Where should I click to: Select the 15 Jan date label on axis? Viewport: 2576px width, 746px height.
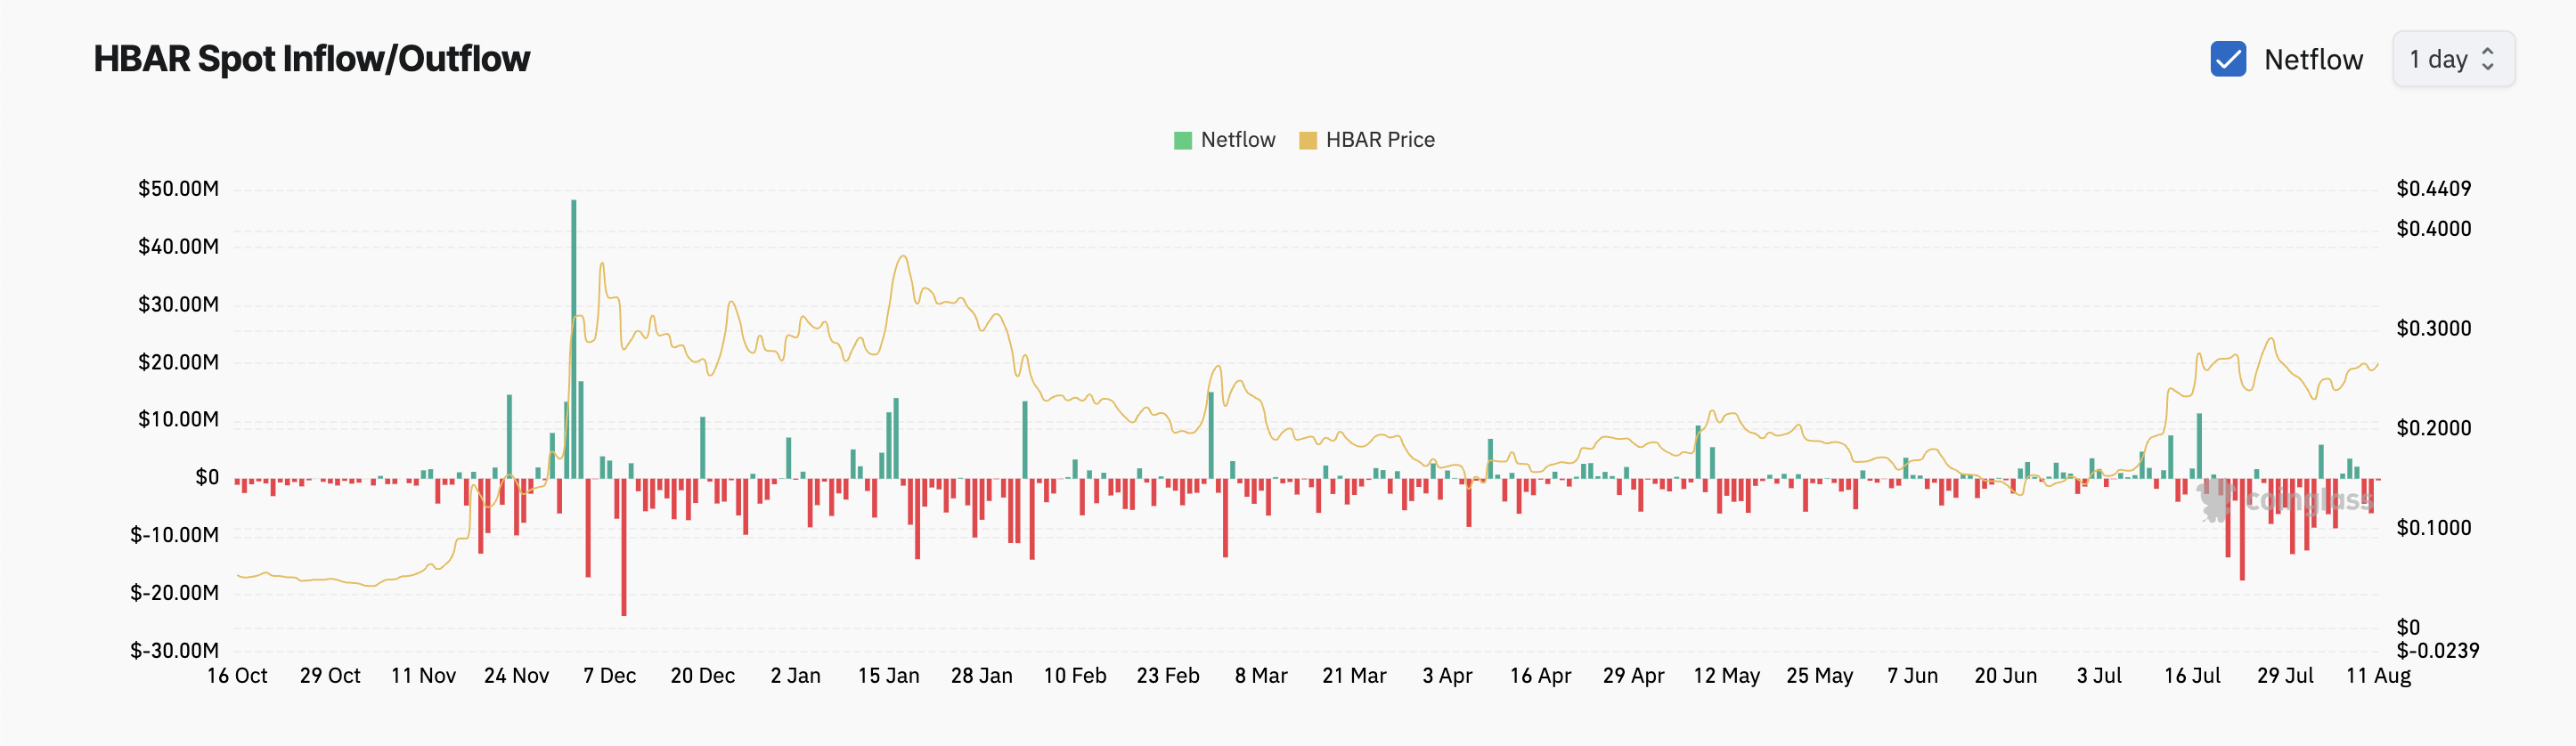click(x=888, y=676)
